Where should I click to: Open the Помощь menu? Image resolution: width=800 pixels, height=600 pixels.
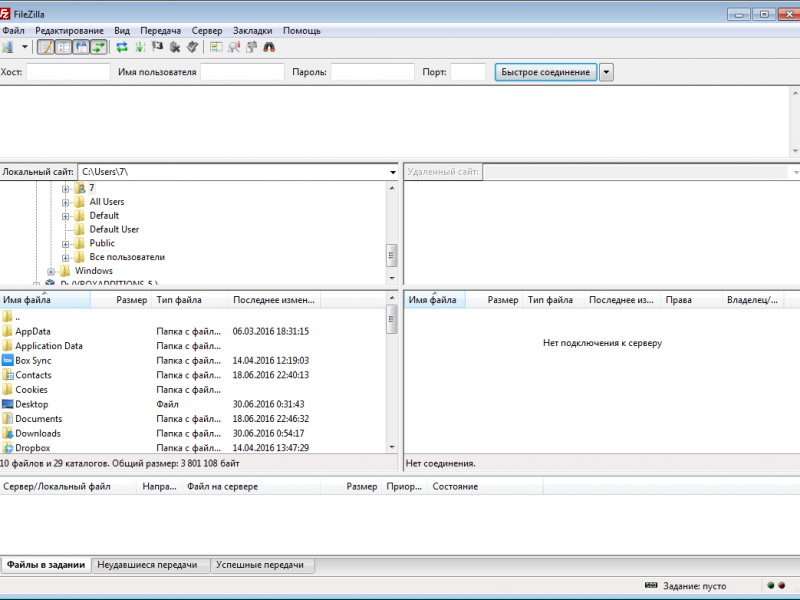click(302, 31)
